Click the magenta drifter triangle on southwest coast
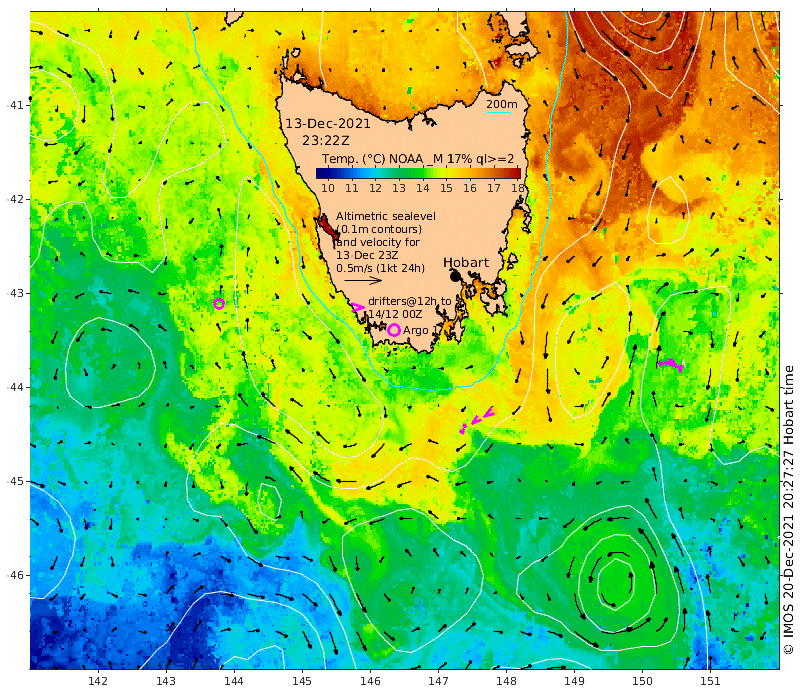 pyautogui.click(x=358, y=307)
